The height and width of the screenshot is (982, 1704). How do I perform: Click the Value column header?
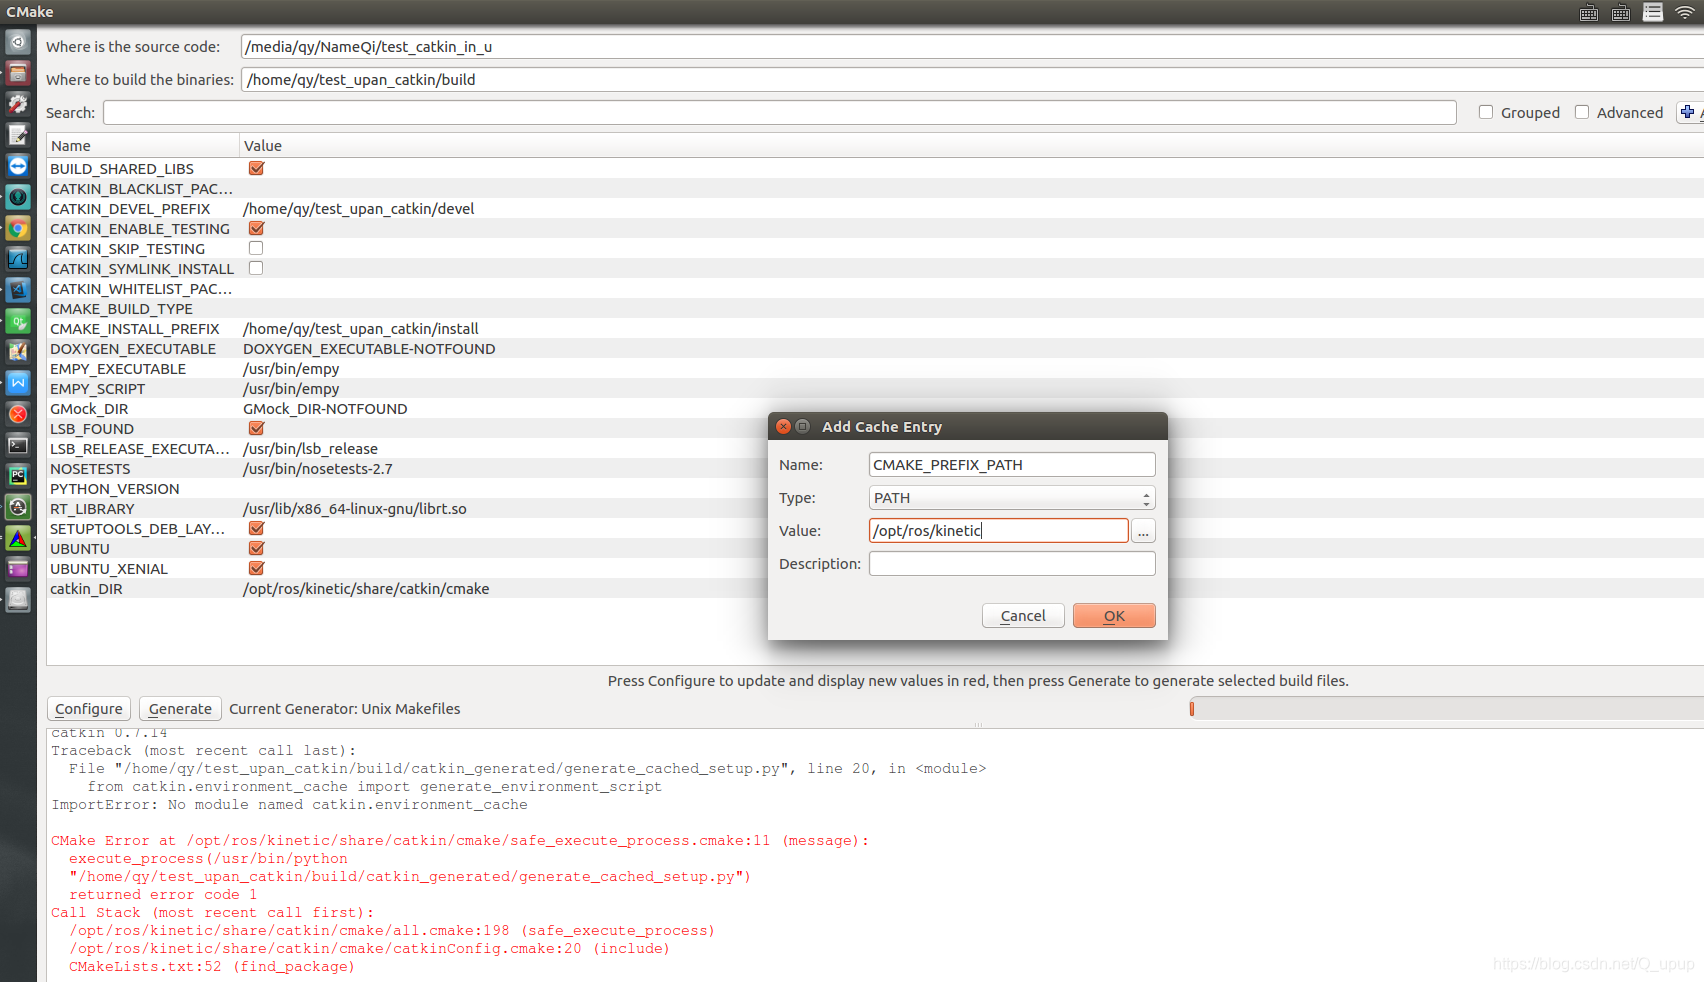pos(972,145)
